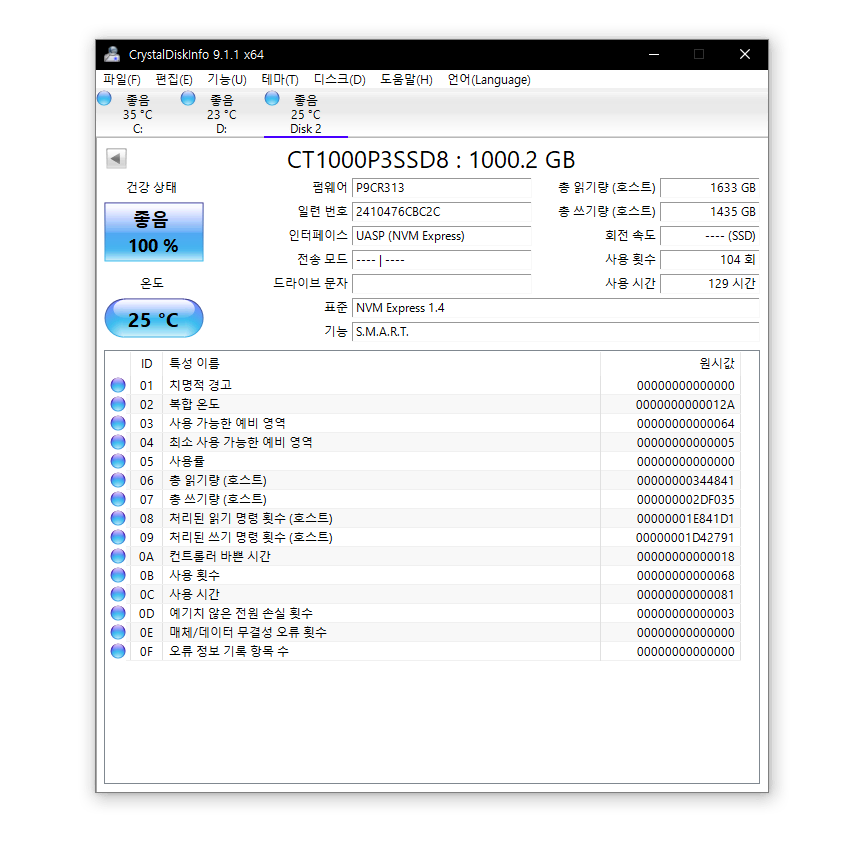Select raw value 00000001D42791
860x860 pixels.
(x=685, y=538)
